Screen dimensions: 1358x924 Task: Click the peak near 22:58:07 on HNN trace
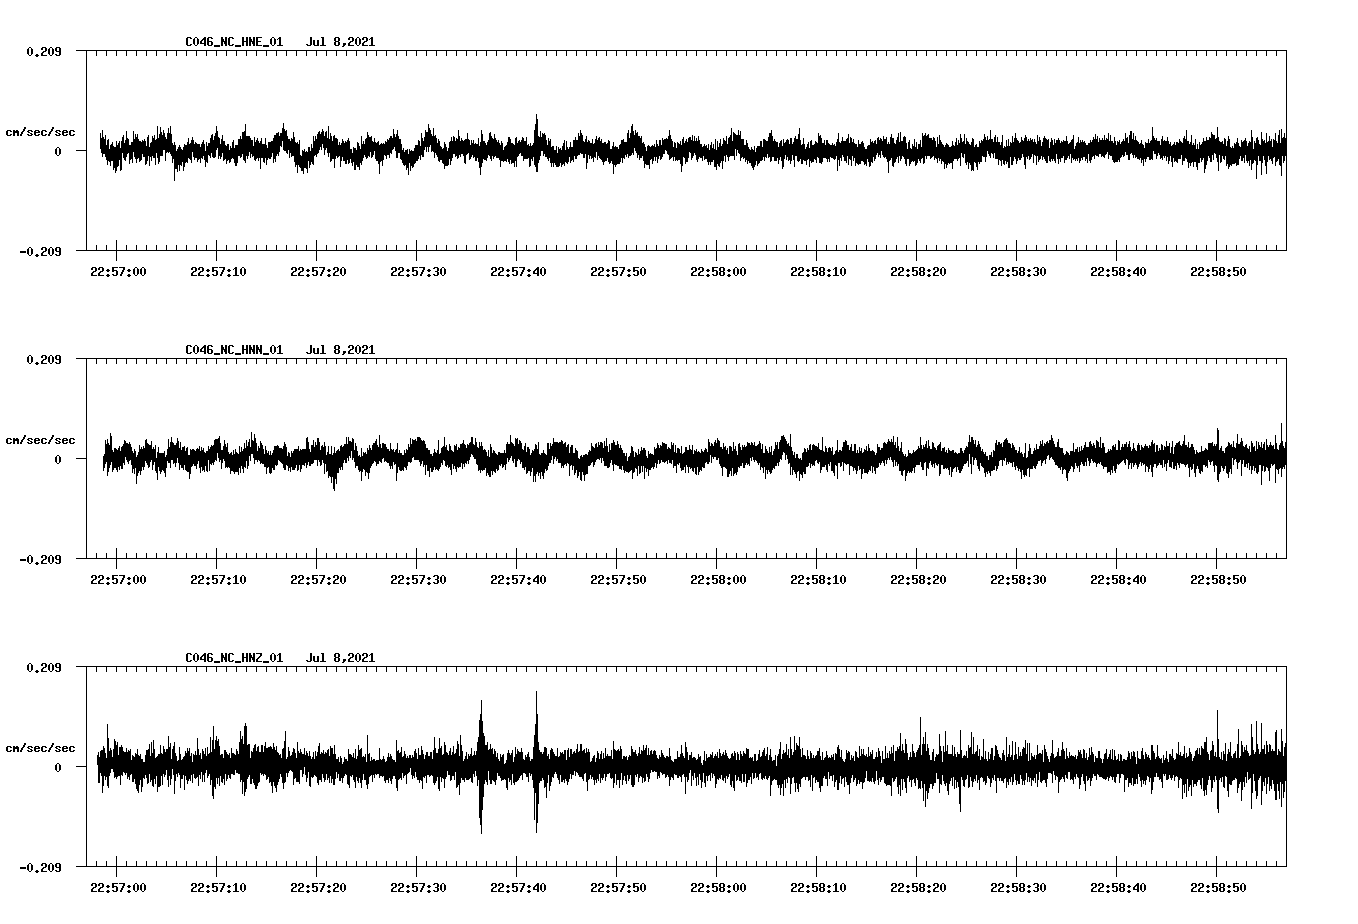point(785,440)
